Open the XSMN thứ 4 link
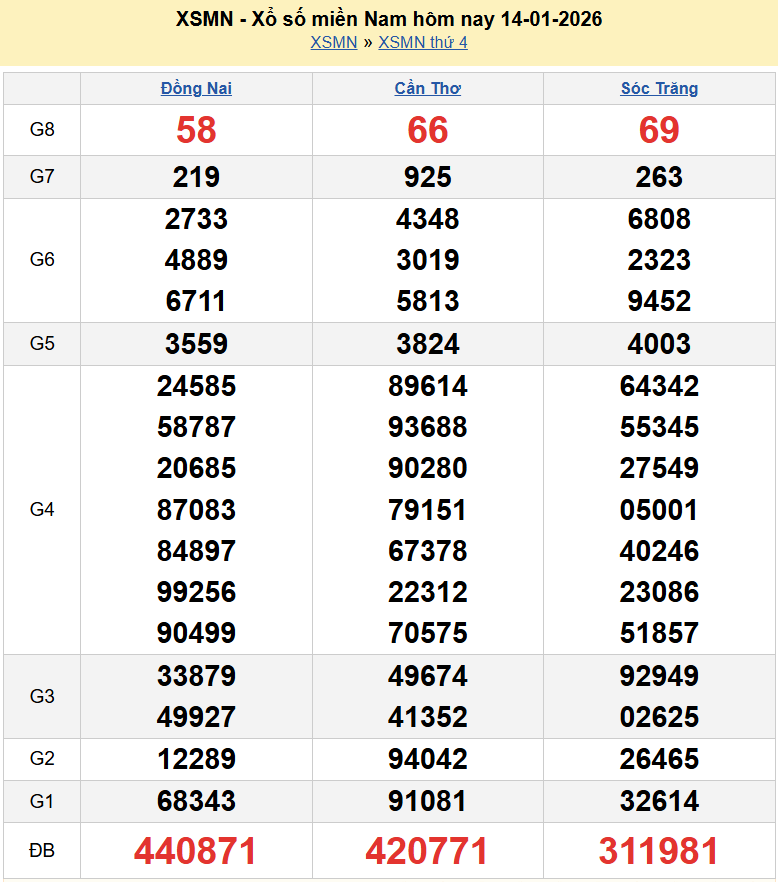The height and width of the screenshot is (882, 778). coord(422,42)
